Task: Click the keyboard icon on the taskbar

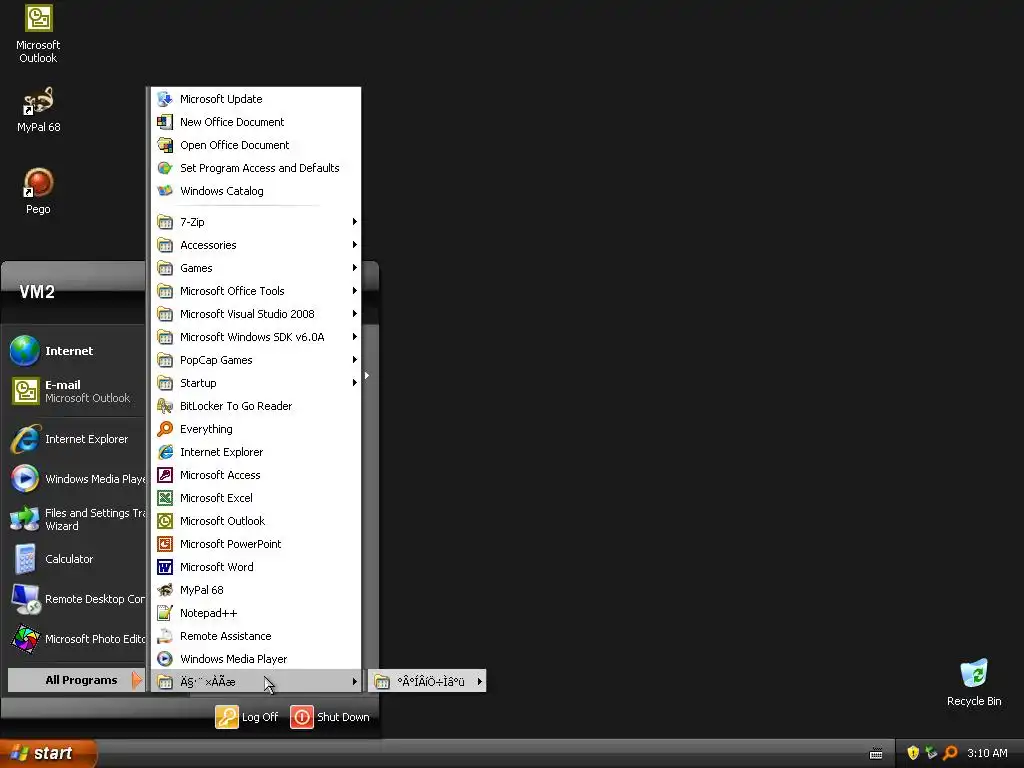Action: pos(876,754)
